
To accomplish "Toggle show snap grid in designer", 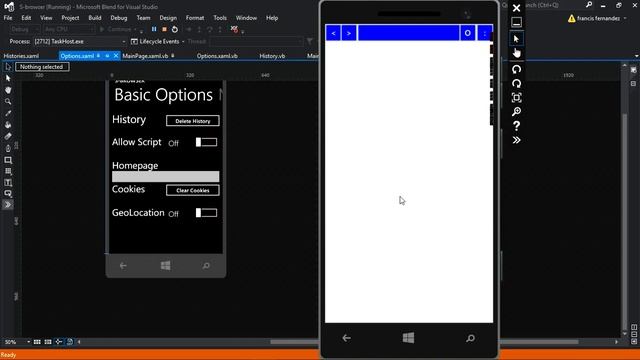I will tap(37, 342).
